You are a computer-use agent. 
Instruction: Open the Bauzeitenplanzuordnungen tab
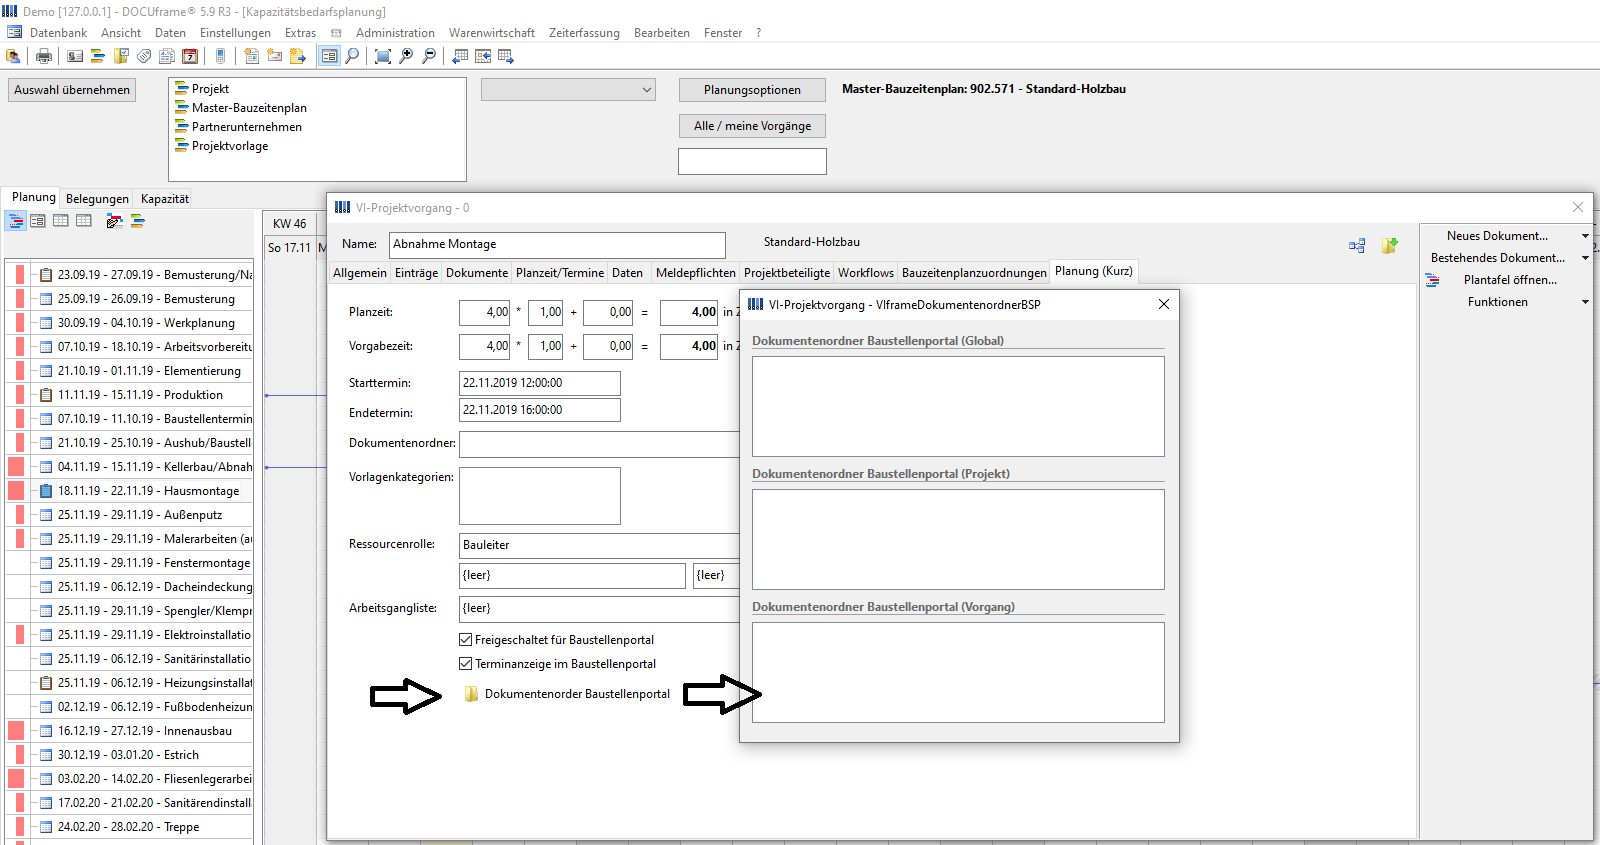point(974,273)
